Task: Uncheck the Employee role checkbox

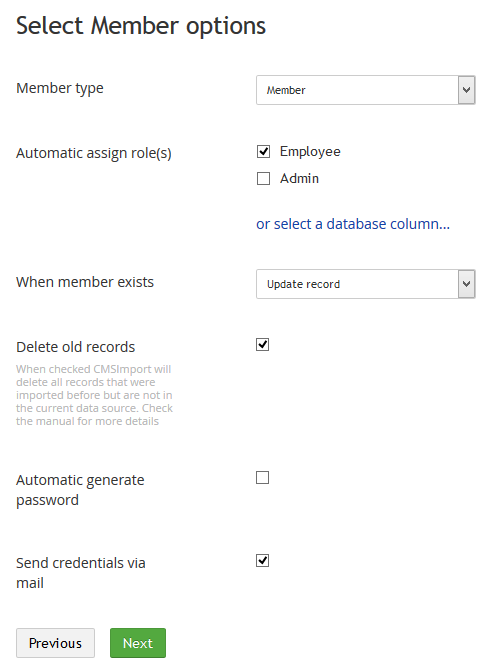Action: click(263, 151)
